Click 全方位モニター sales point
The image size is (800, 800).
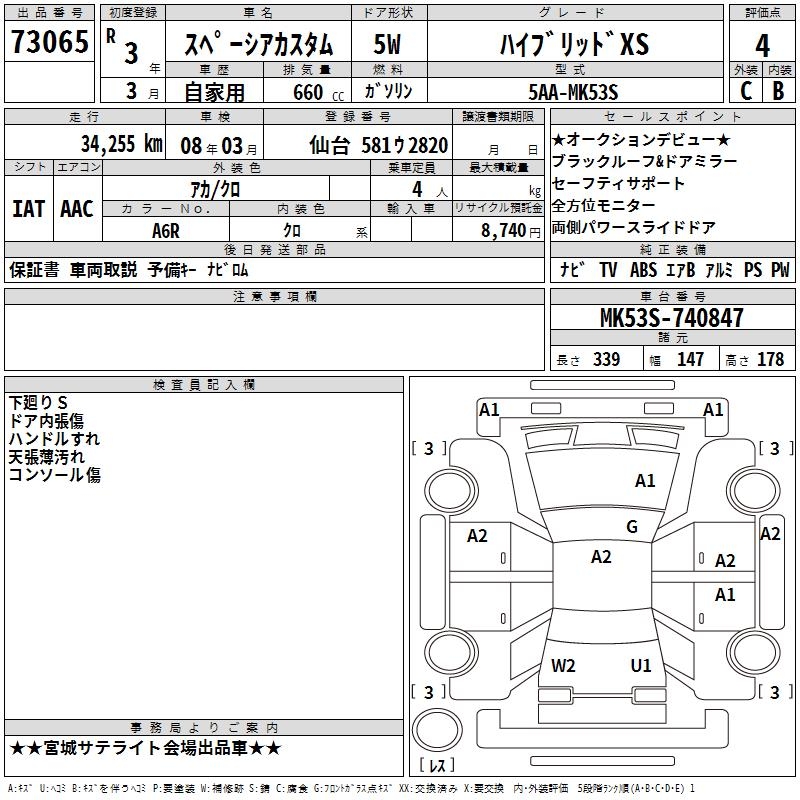[x=604, y=205]
